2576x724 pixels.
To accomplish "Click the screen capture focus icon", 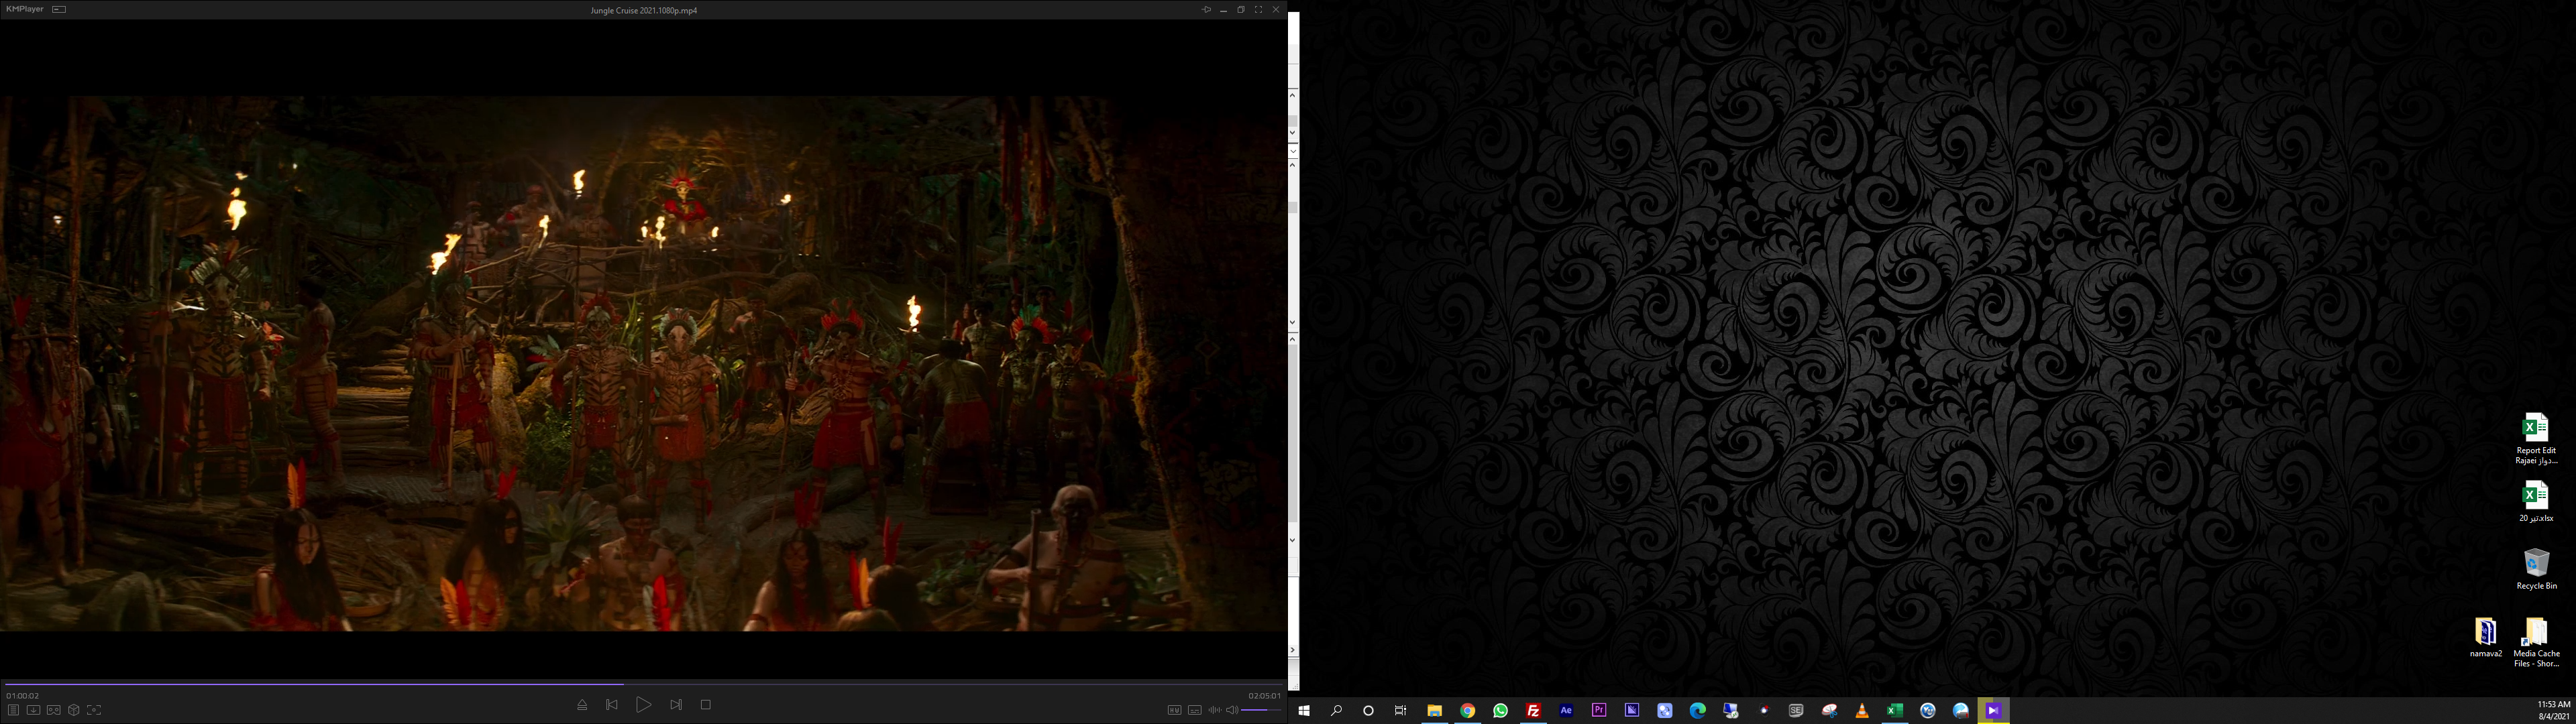I will coord(94,710).
